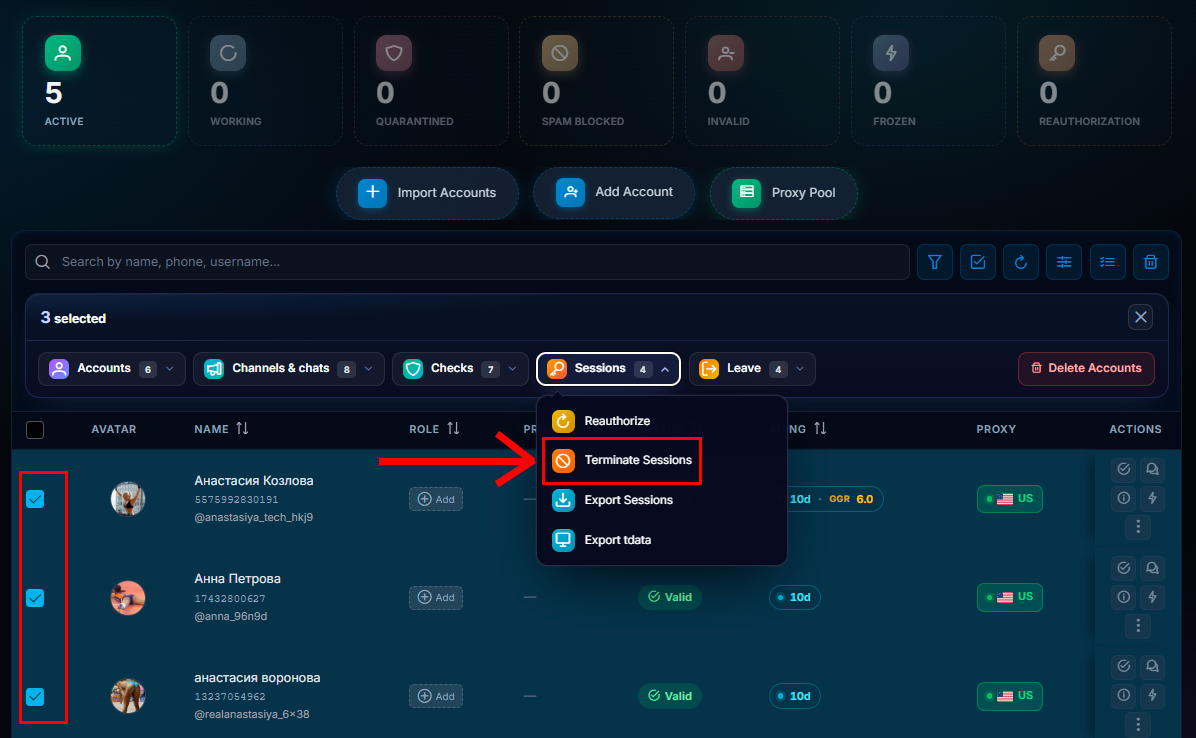Open the Reauthorization status card
The image size is (1196, 738).
click(x=1094, y=81)
